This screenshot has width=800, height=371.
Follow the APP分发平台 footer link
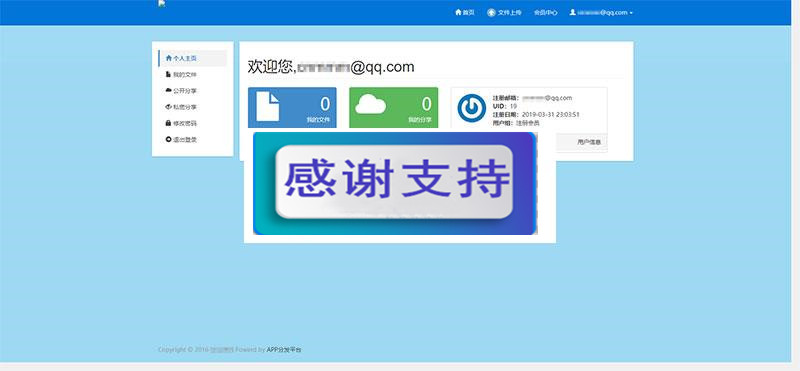pos(284,350)
